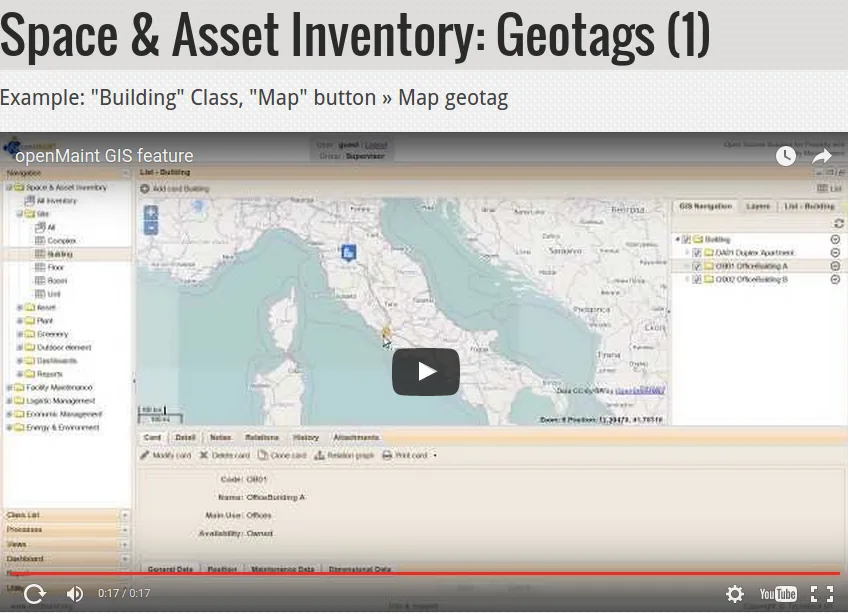Enter fullscreen mode for the video
848x613 pixels.
[822, 594]
